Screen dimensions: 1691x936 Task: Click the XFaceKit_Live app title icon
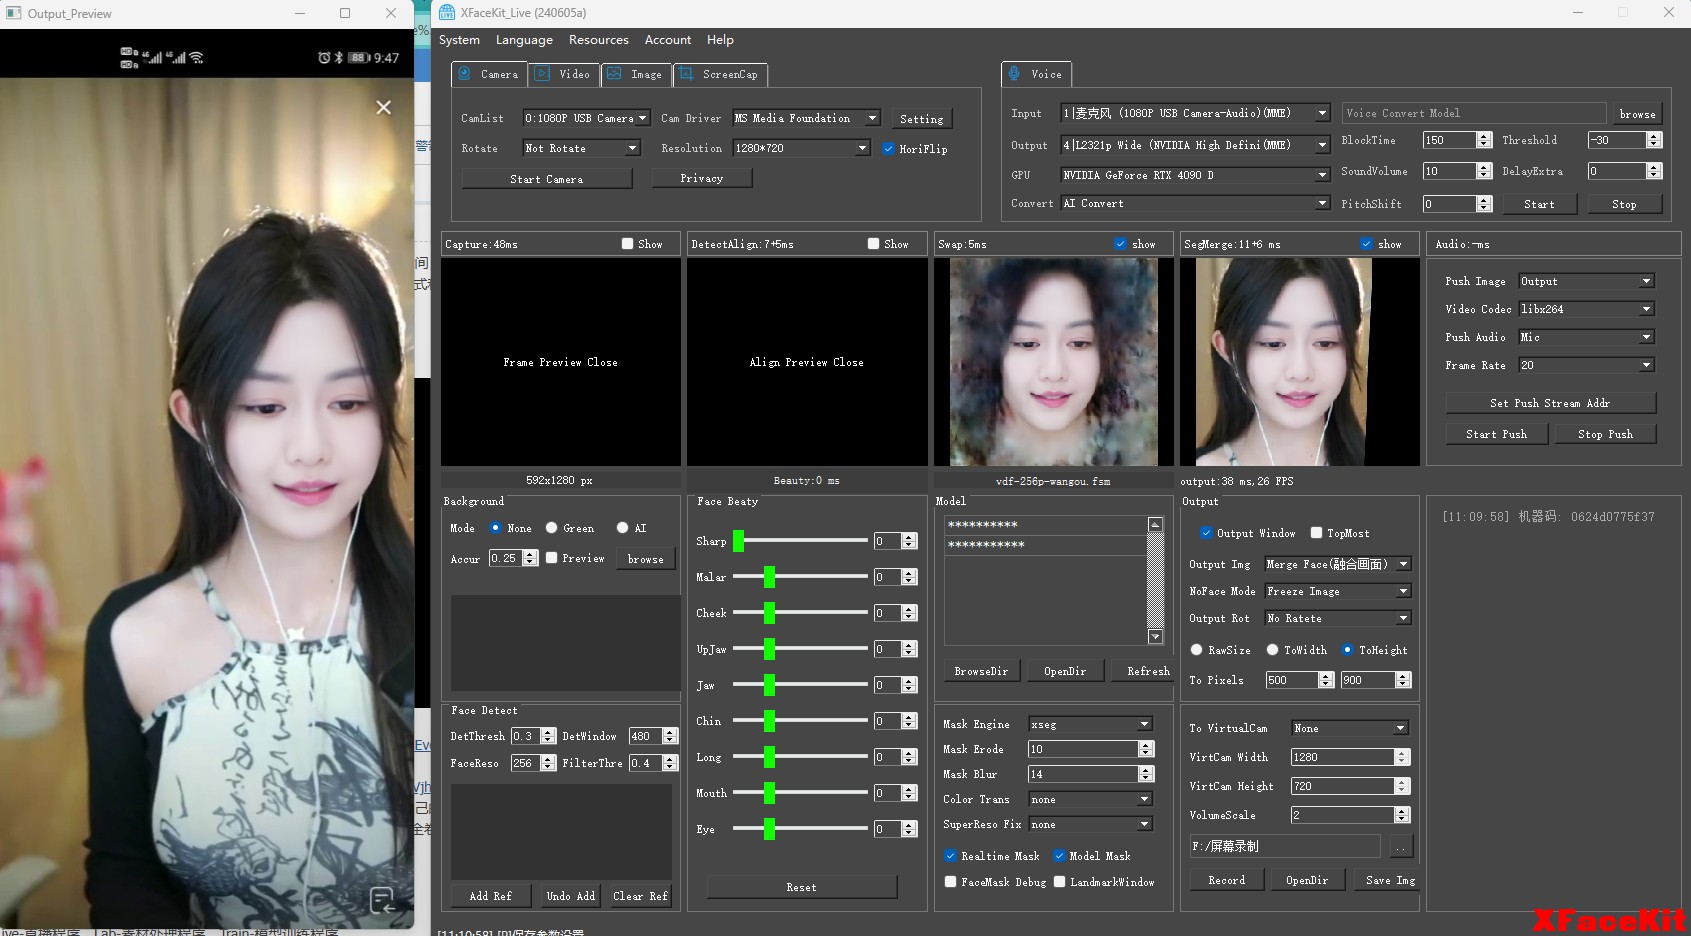point(447,12)
